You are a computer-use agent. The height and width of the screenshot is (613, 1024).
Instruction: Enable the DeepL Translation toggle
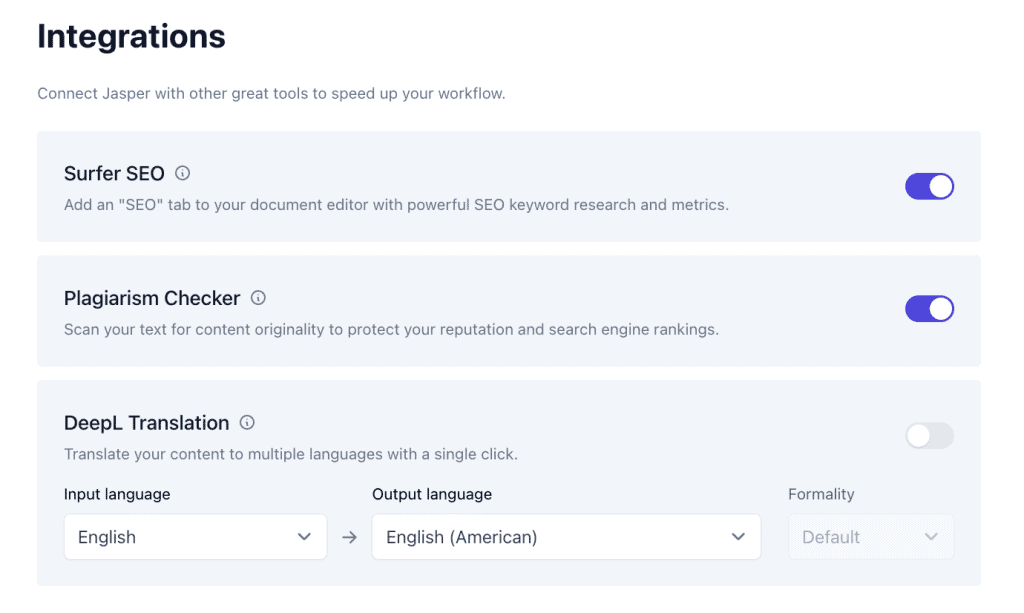[x=929, y=435]
